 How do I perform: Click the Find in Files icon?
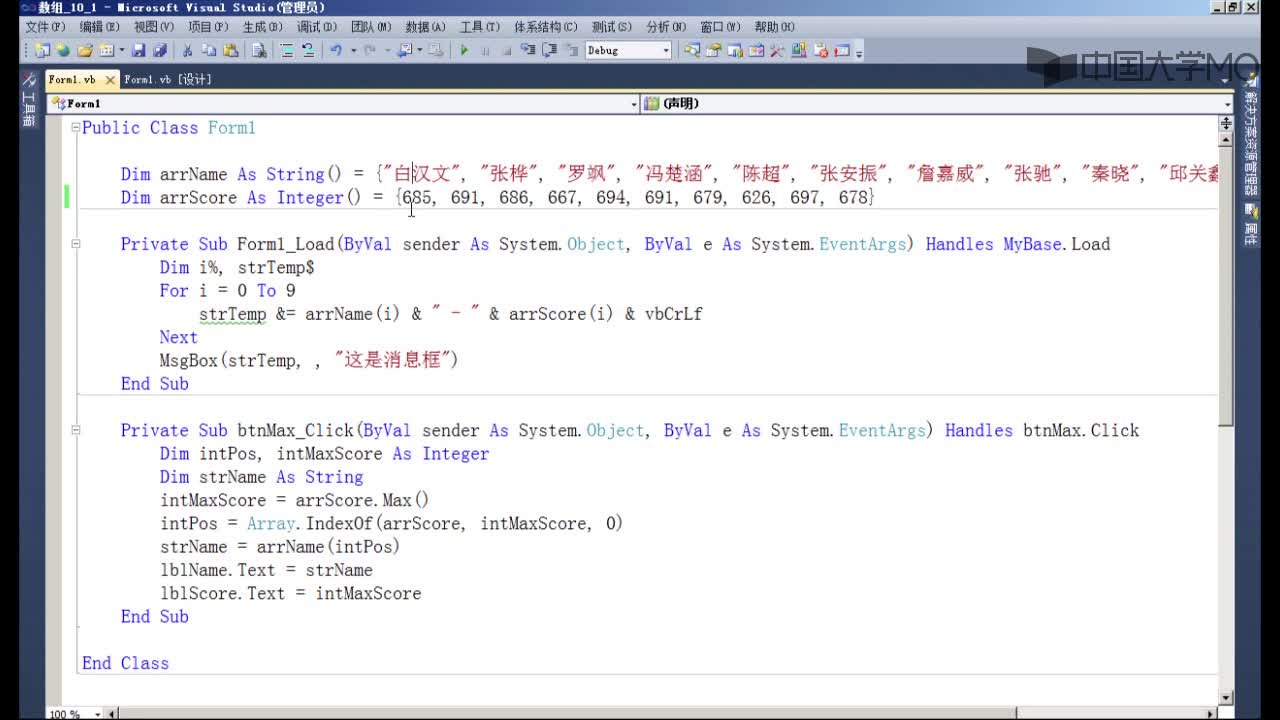tap(259, 50)
